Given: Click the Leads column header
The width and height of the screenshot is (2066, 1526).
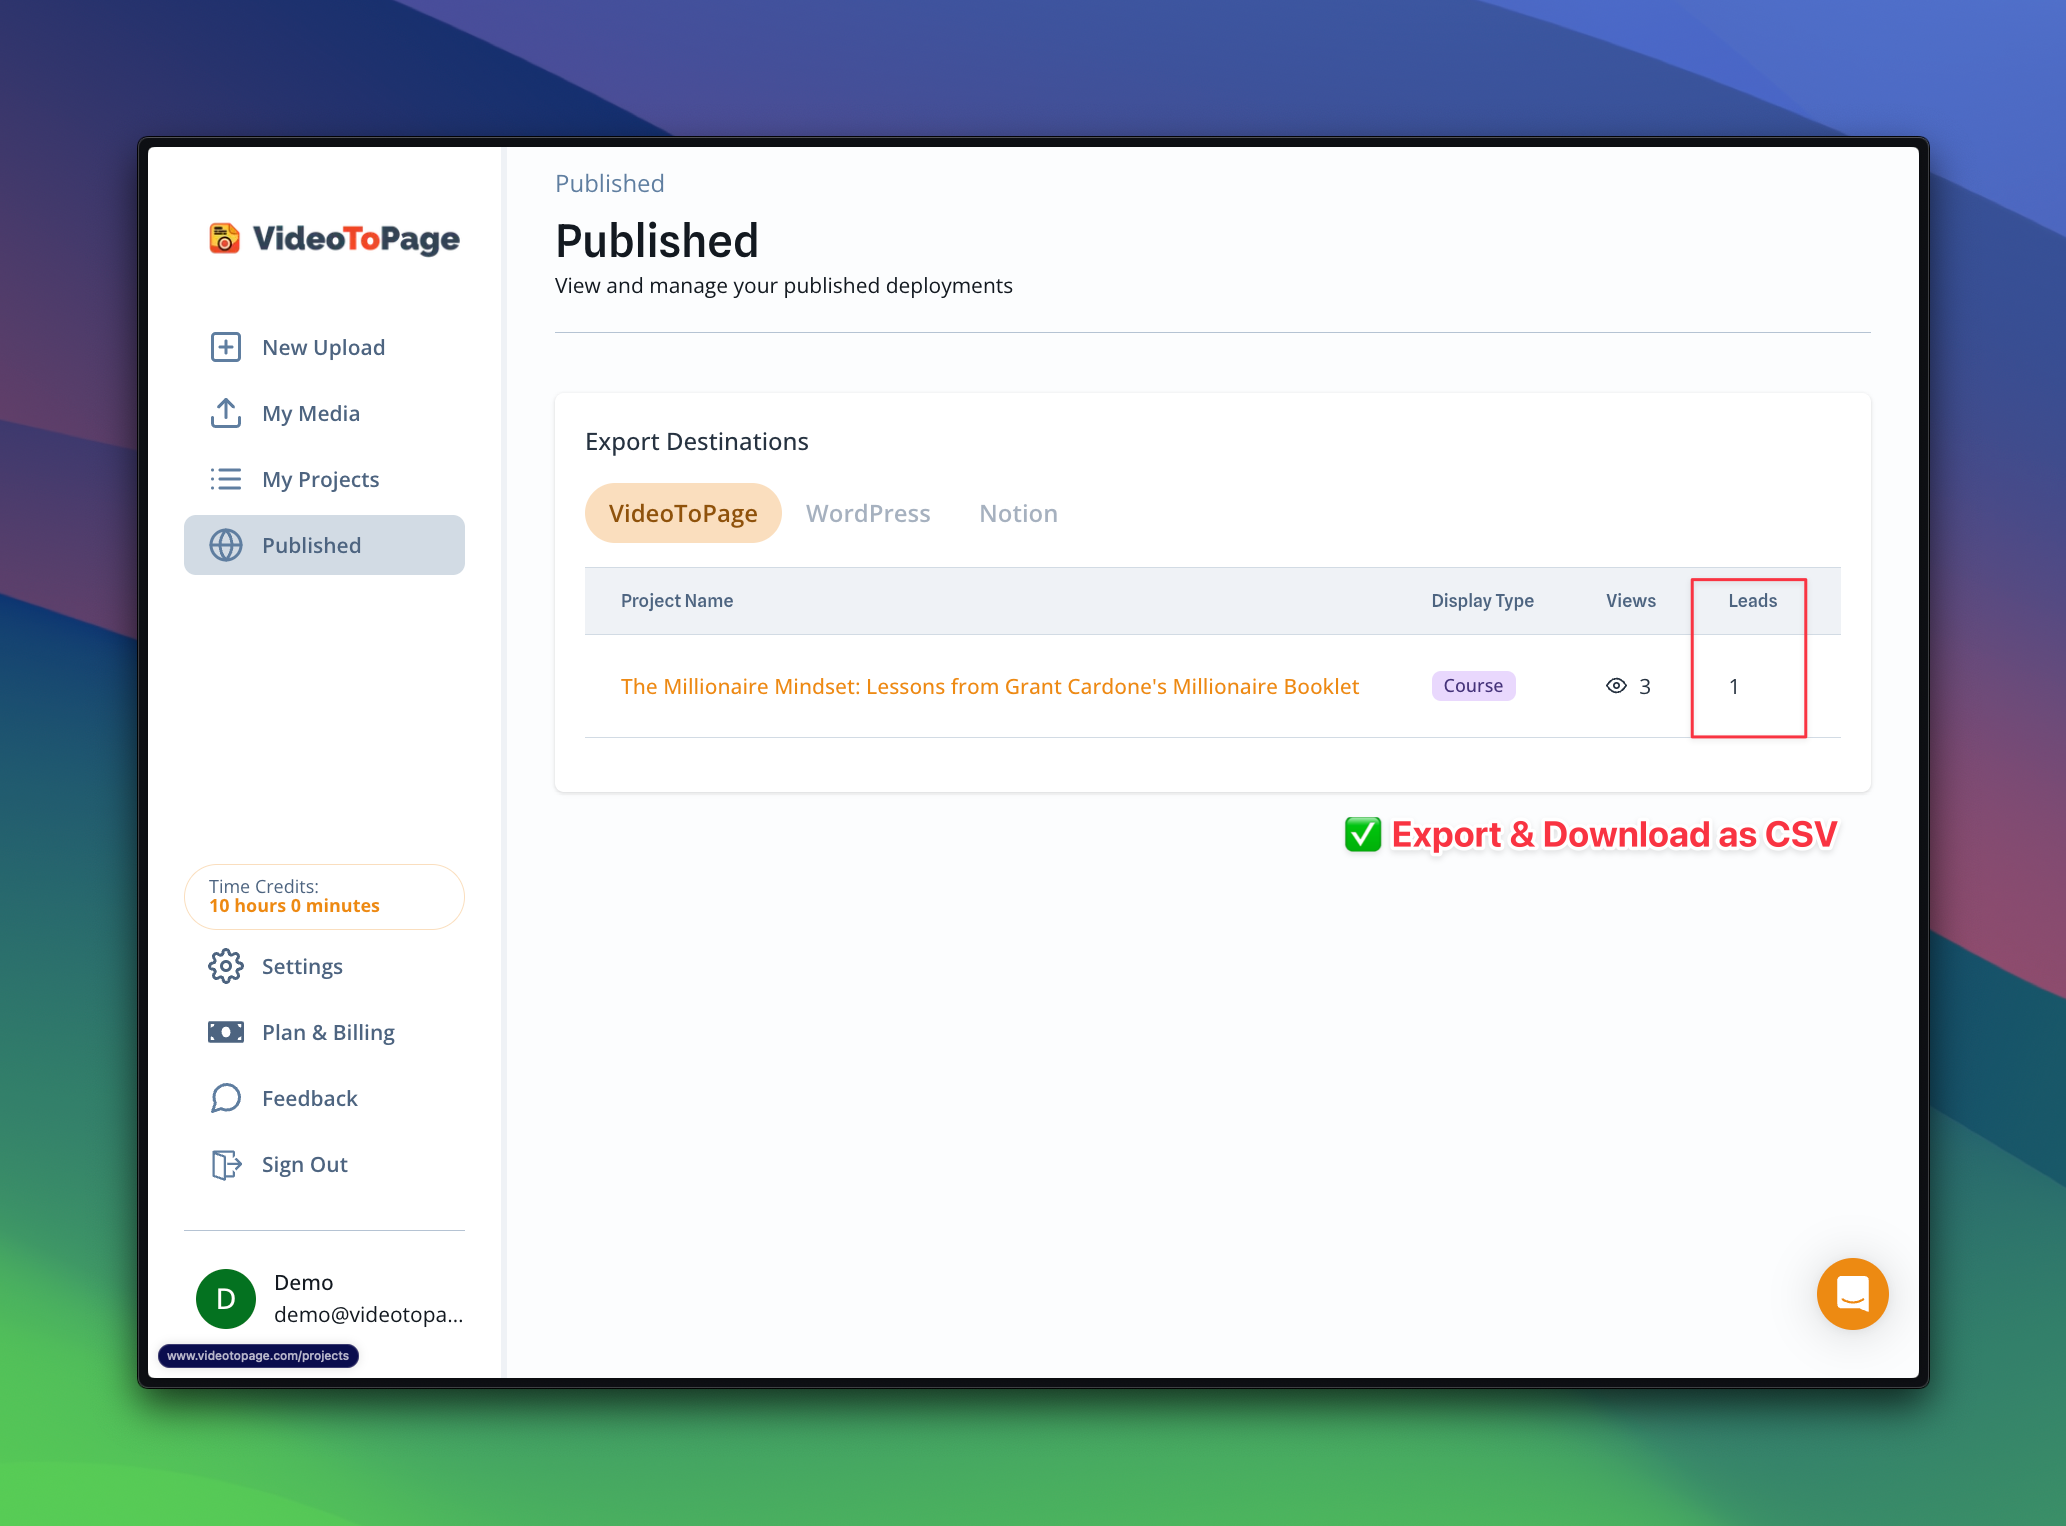Looking at the screenshot, I should pos(1753,601).
